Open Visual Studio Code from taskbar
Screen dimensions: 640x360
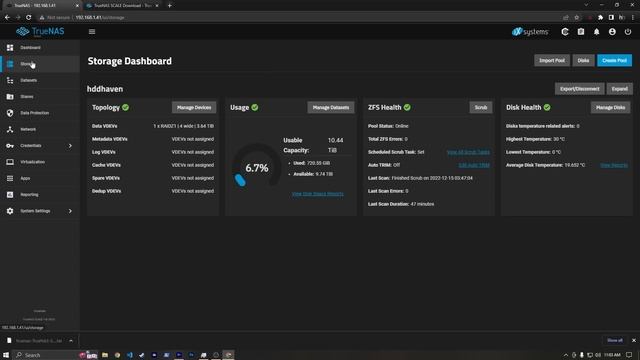coord(129,355)
